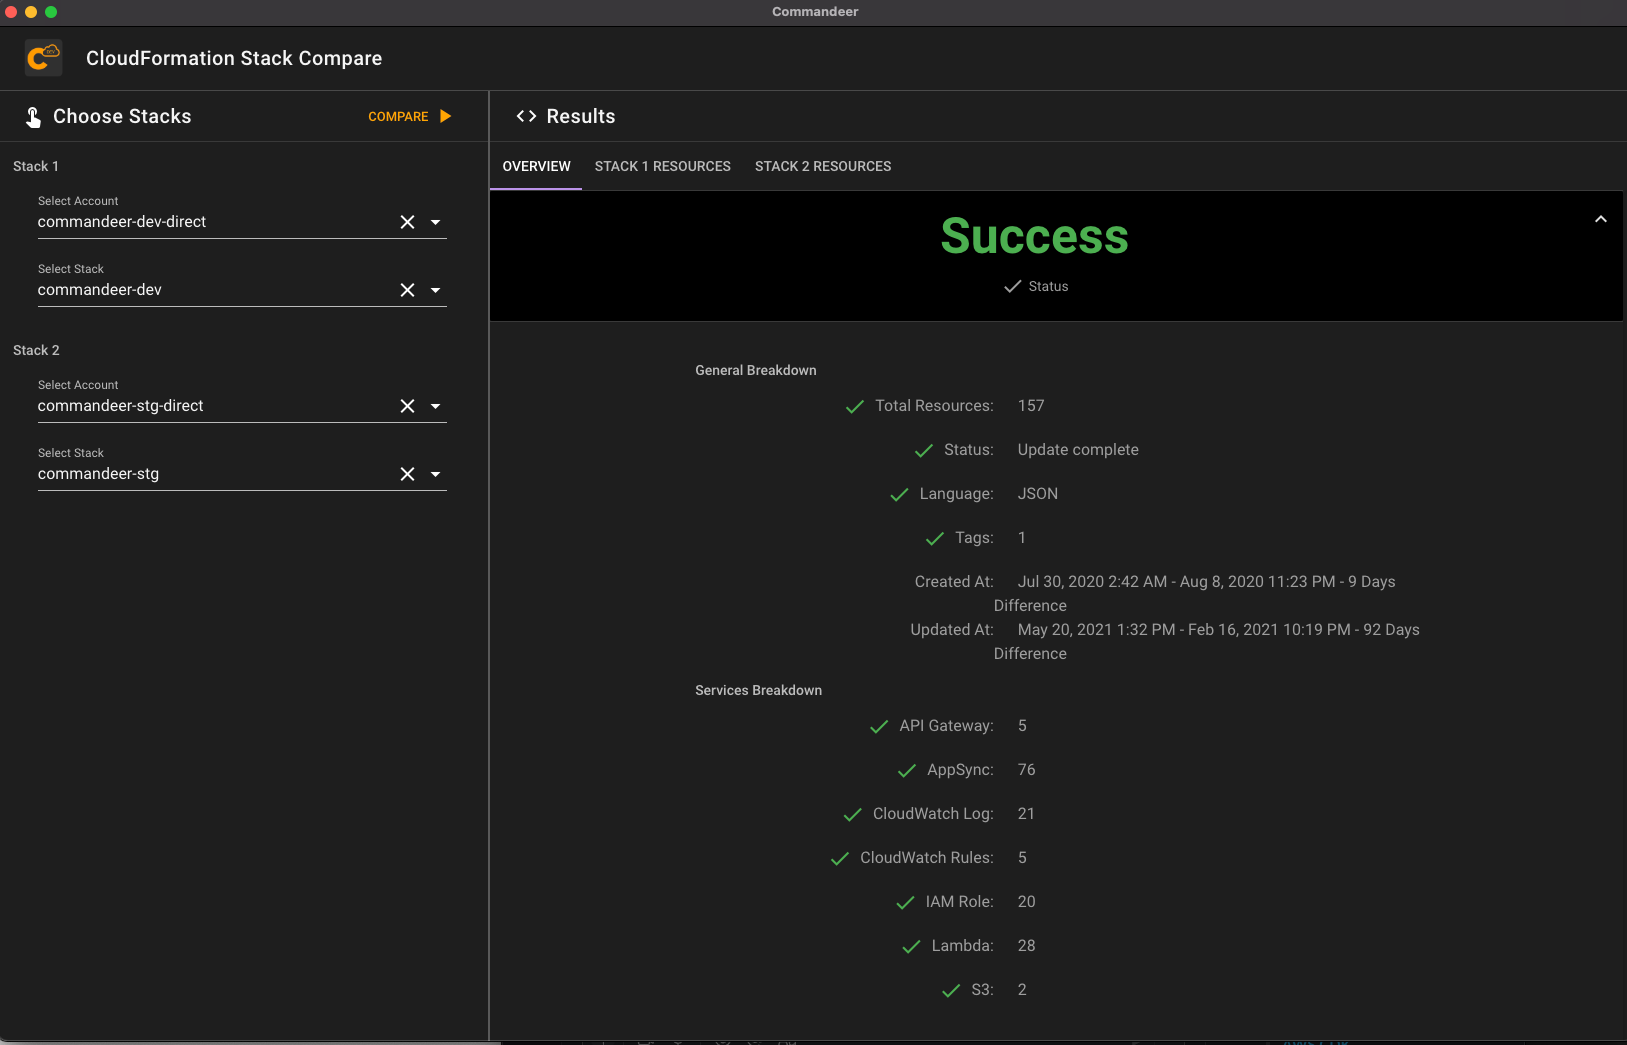Open the Stack 1 account dropdown arrow
The image size is (1627, 1045).
pyautogui.click(x=435, y=222)
